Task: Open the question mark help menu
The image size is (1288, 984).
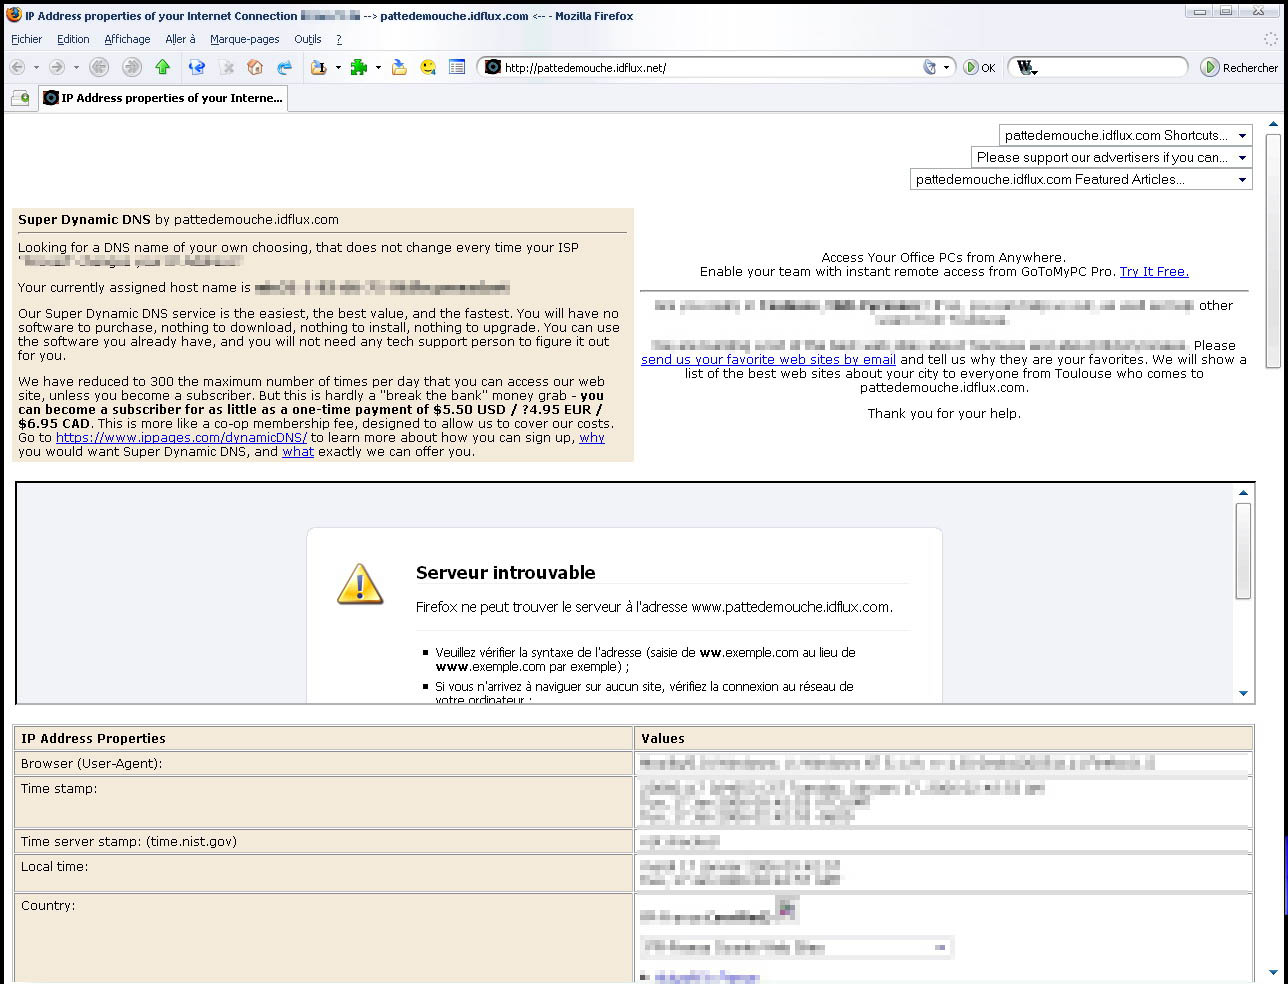Action: (339, 39)
